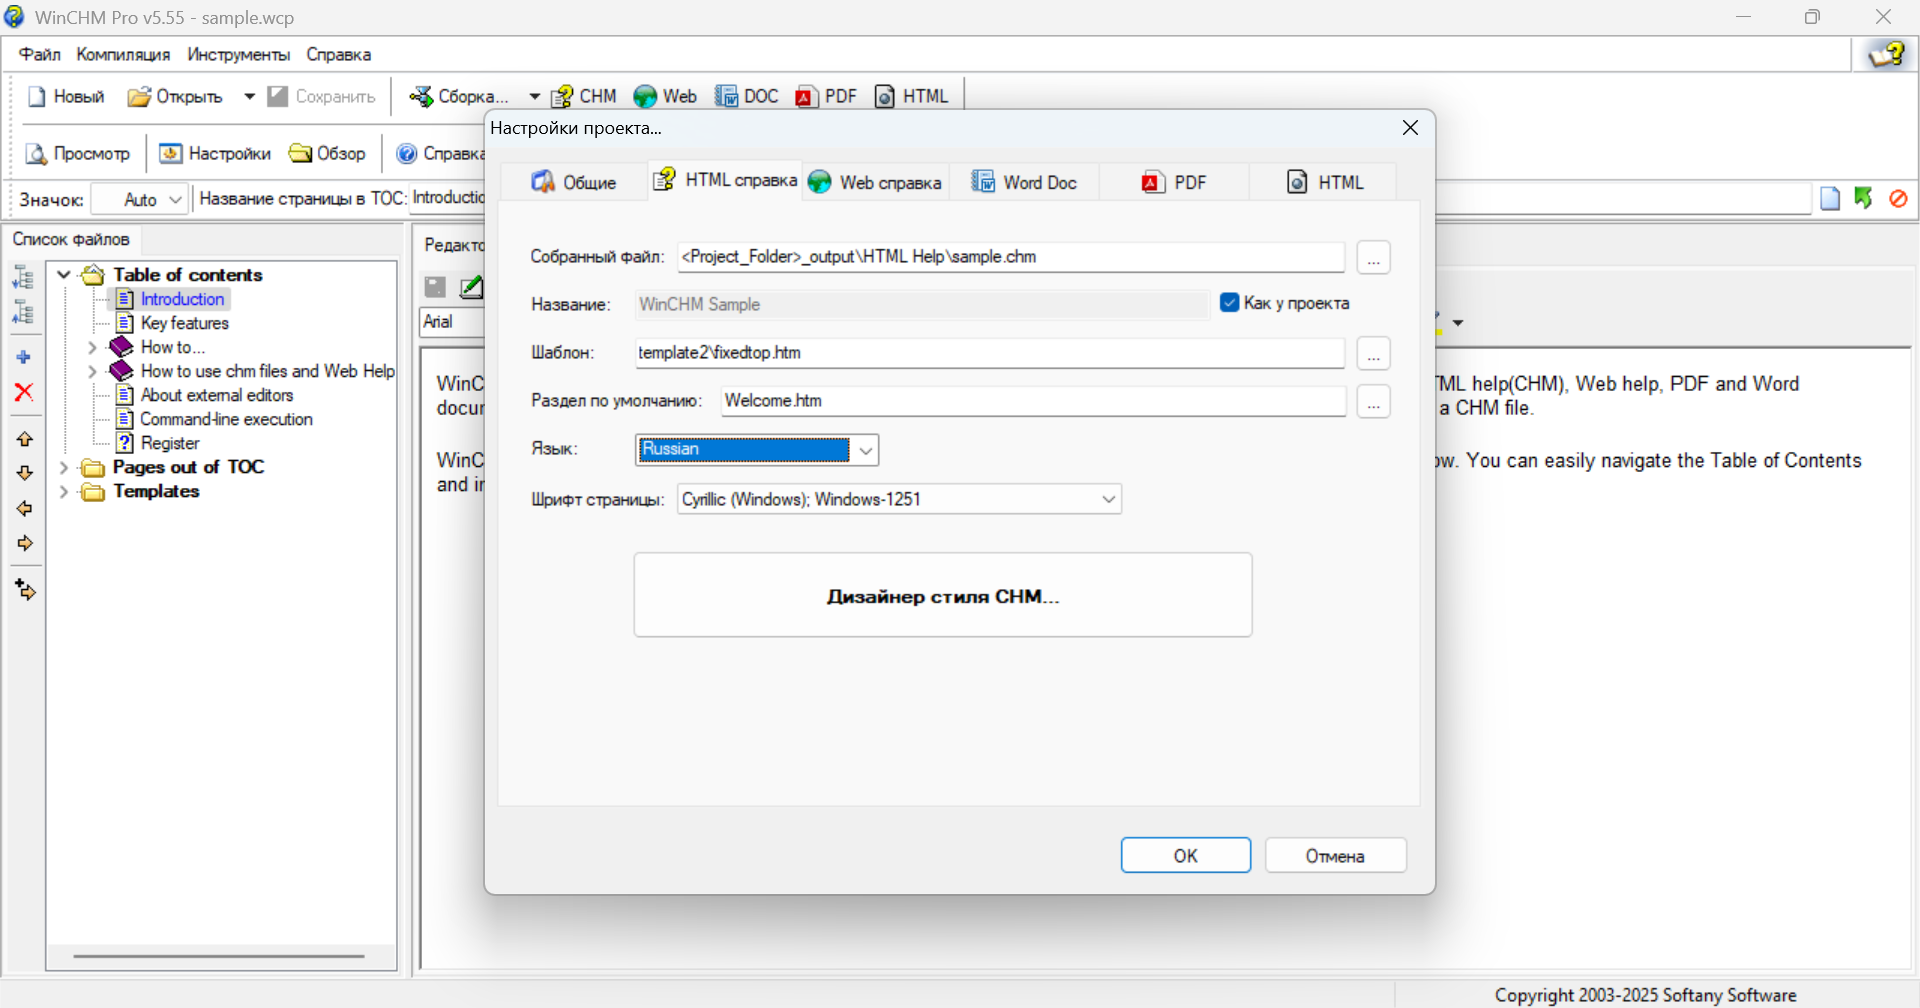Click the Сборка build icon
Image resolution: width=1920 pixels, height=1008 pixels.
point(421,96)
